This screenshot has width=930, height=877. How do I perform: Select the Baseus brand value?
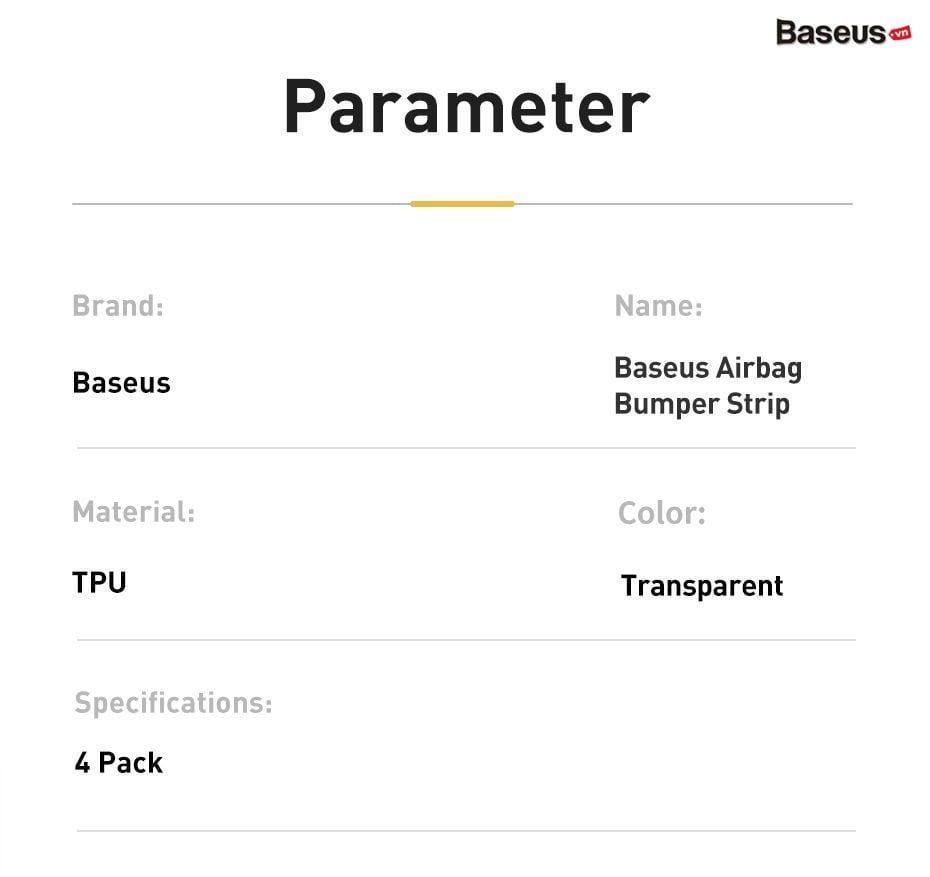point(122,382)
